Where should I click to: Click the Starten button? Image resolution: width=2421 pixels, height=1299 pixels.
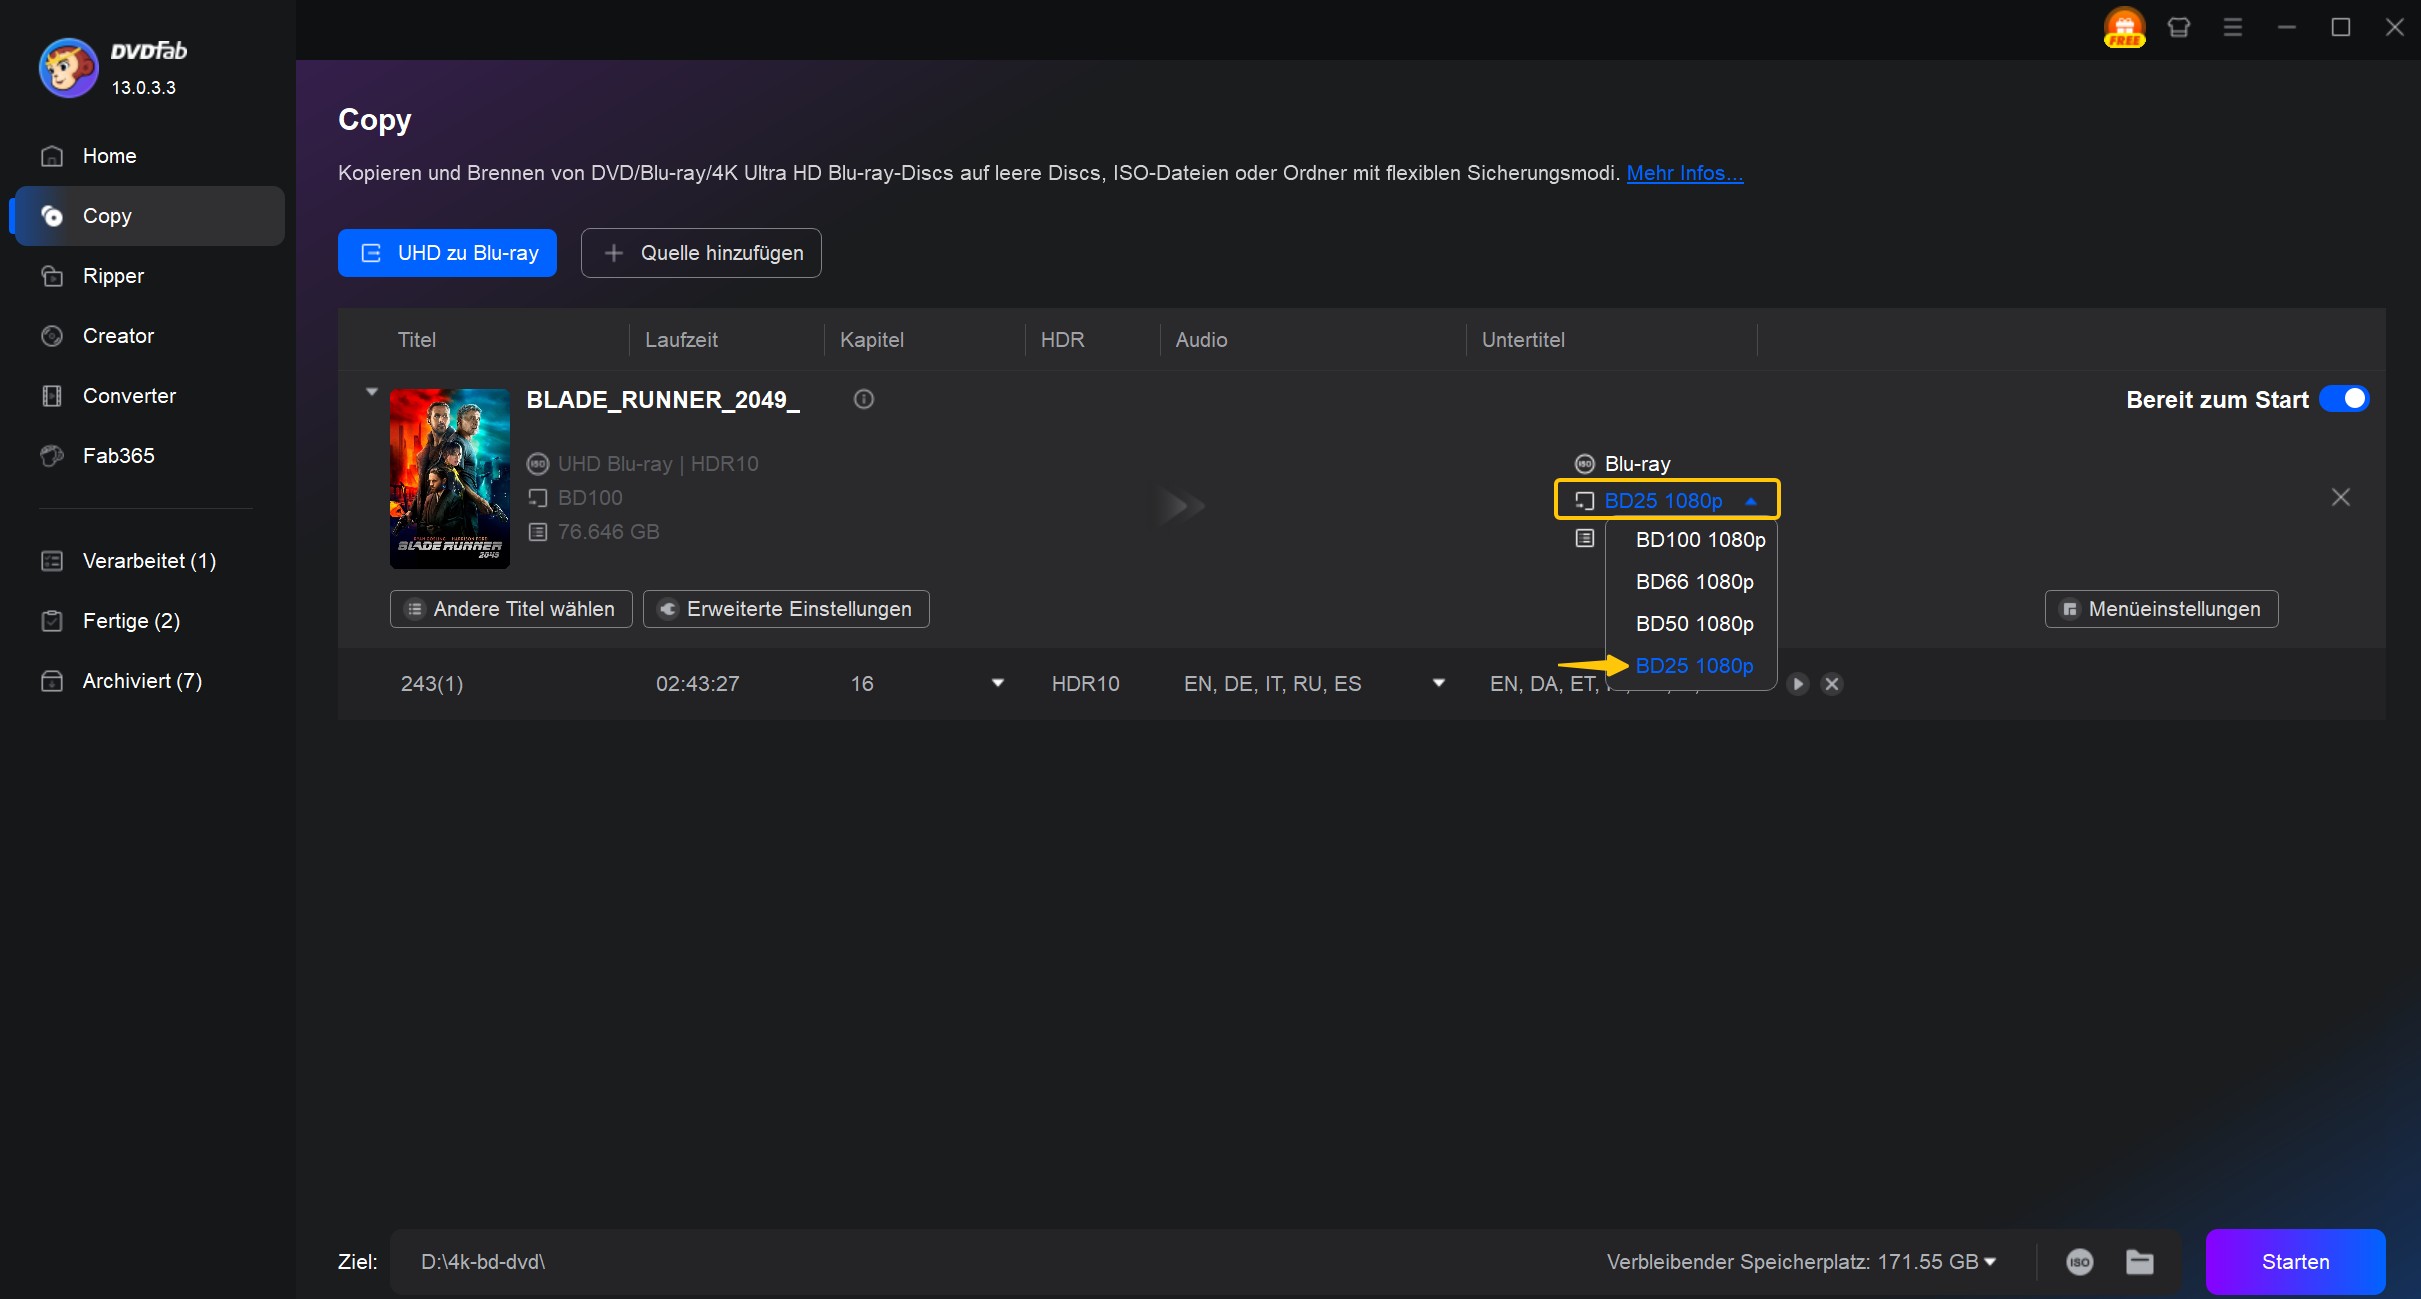click(x=2295, y=1262)
